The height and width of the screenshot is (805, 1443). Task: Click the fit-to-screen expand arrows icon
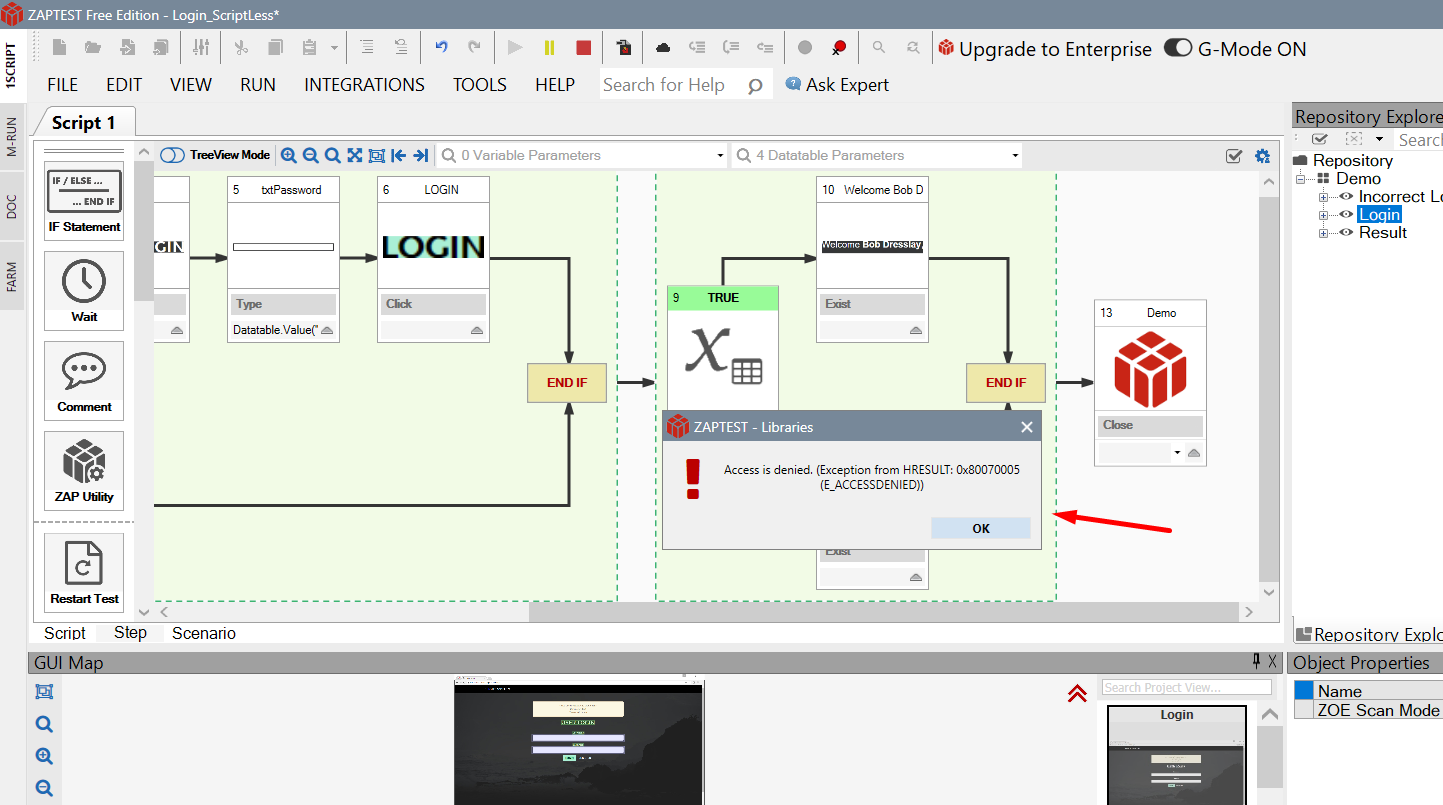(x=355, y=155)
